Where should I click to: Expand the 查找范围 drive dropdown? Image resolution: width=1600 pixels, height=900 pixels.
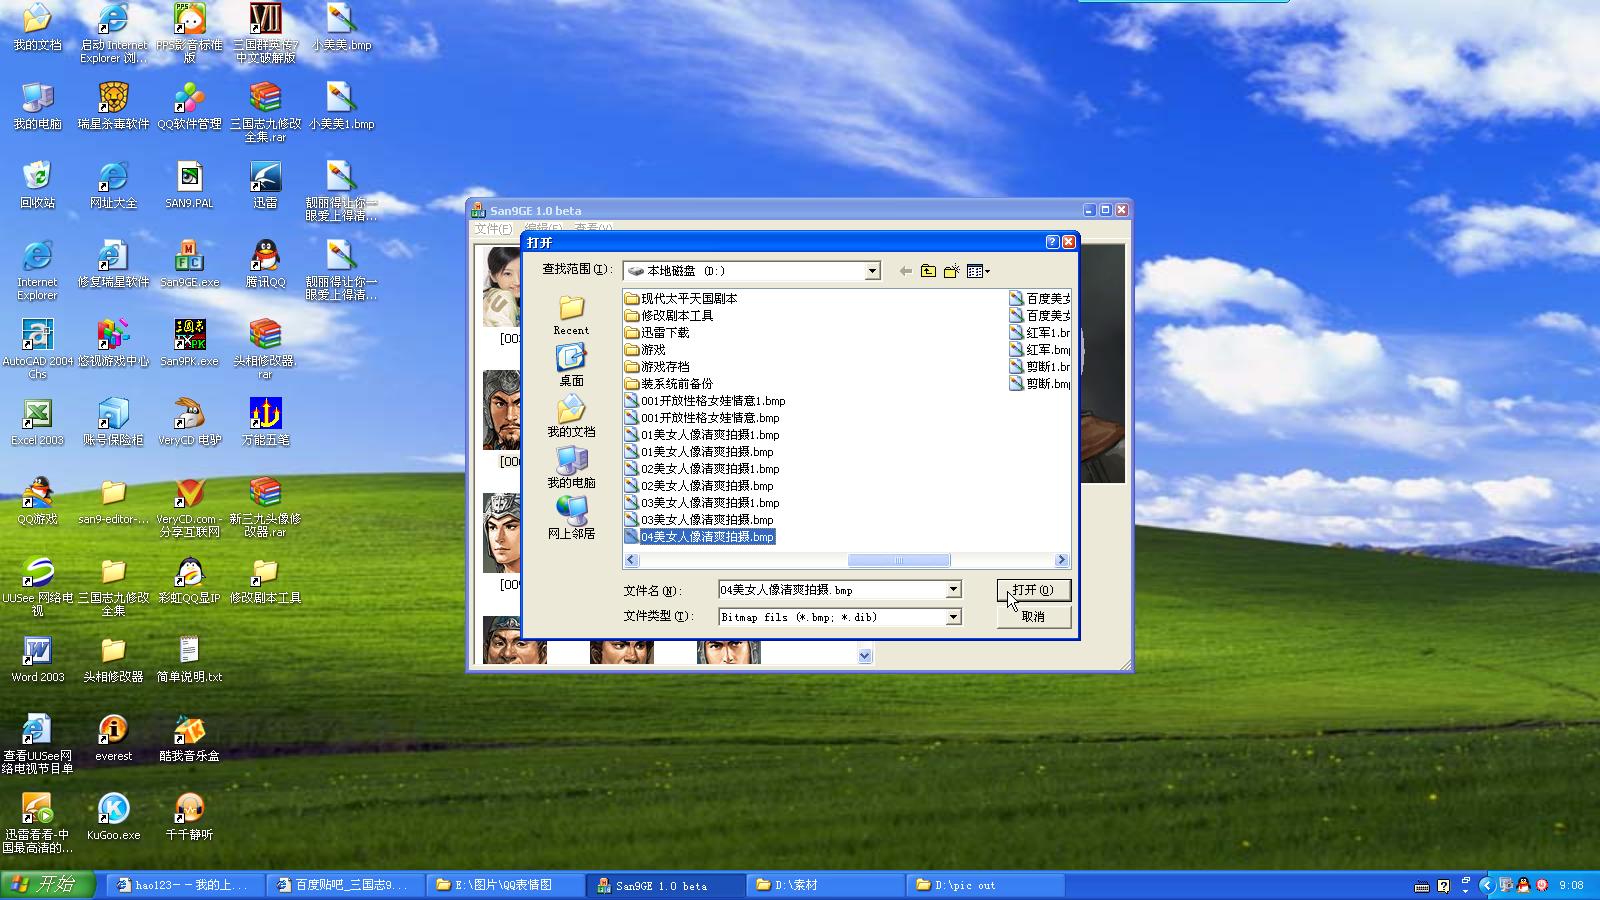872,271
